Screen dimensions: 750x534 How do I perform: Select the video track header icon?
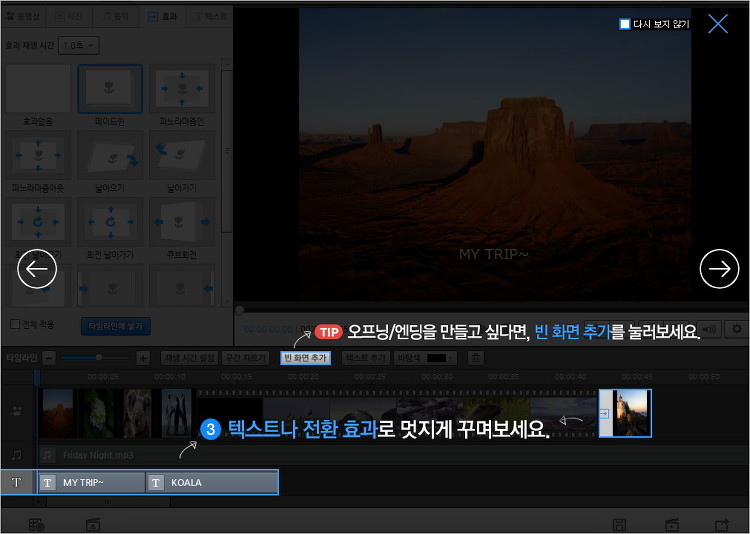16,411
